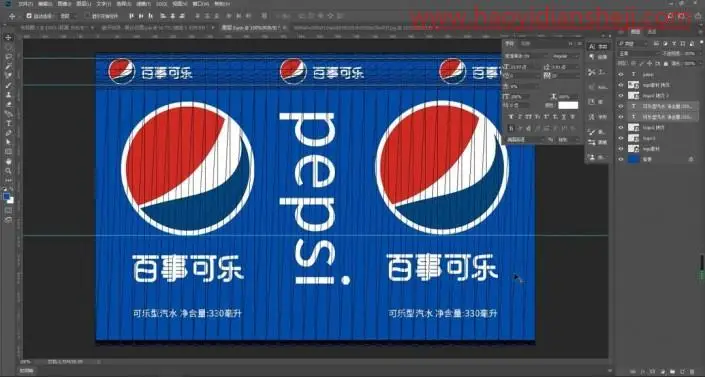Open the 图像 Image menu
Image resolution: width=705 pixels, height=377 pixels.
coord(64,4)
